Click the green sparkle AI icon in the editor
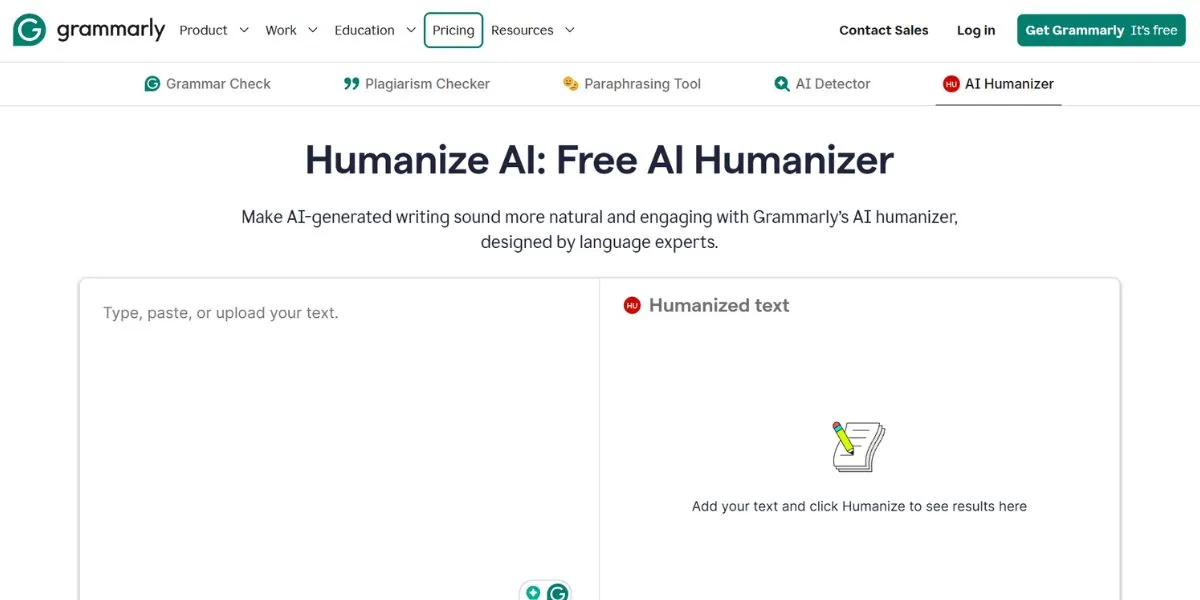1200x600 pixels. (x=533, y=592)
